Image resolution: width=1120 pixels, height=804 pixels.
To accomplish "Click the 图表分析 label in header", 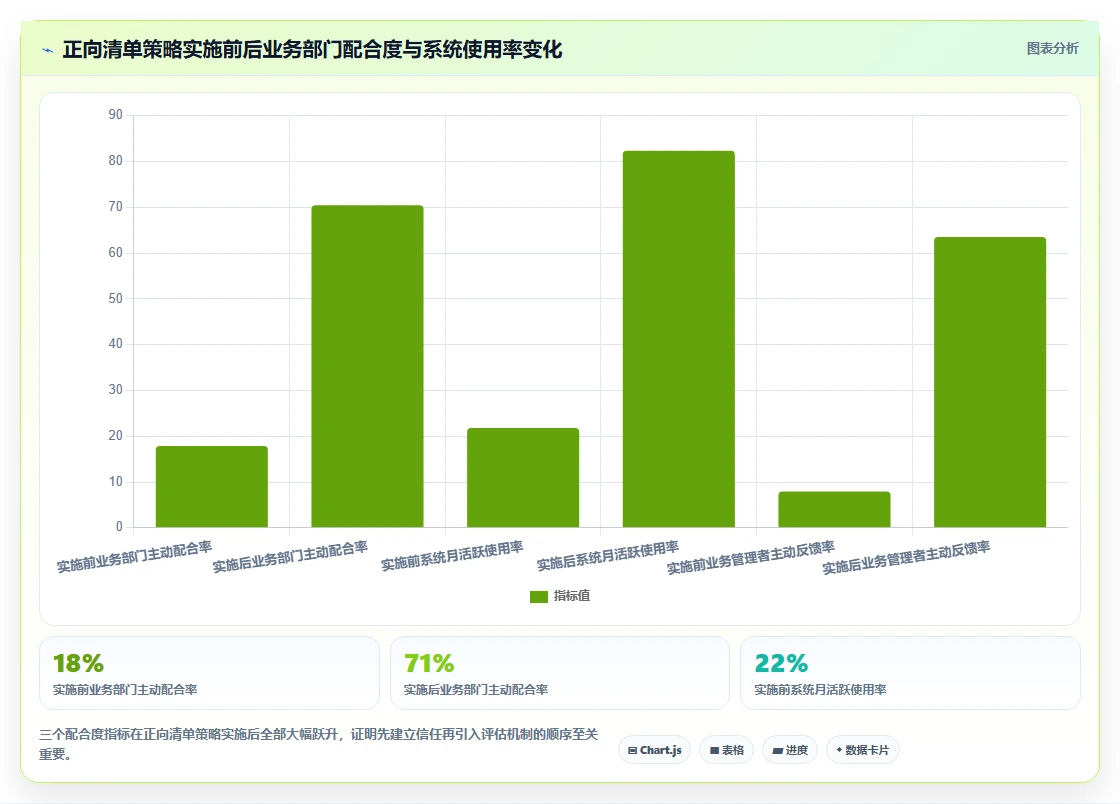I will (1052, 49).
